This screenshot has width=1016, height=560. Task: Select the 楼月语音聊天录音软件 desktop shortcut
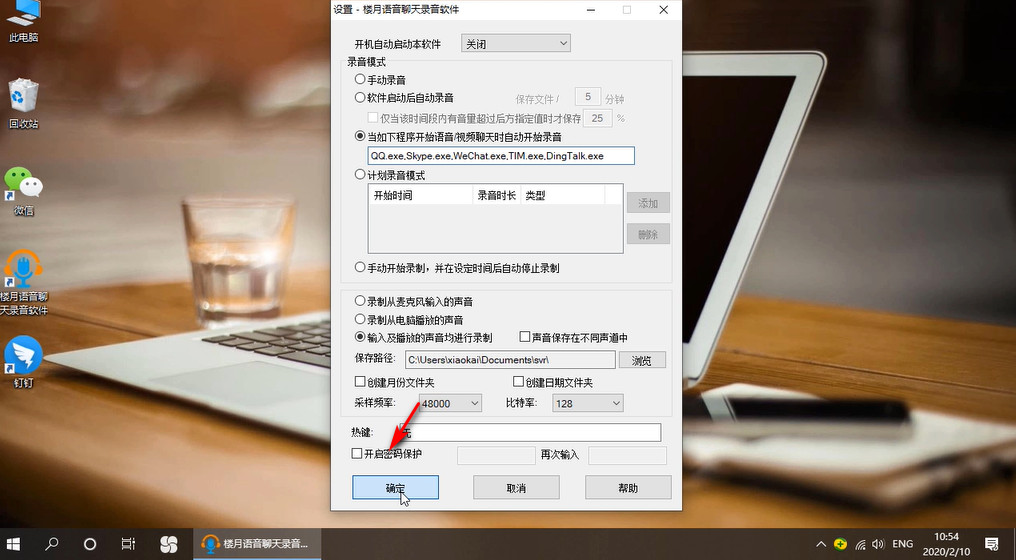(x=23, y=283)
